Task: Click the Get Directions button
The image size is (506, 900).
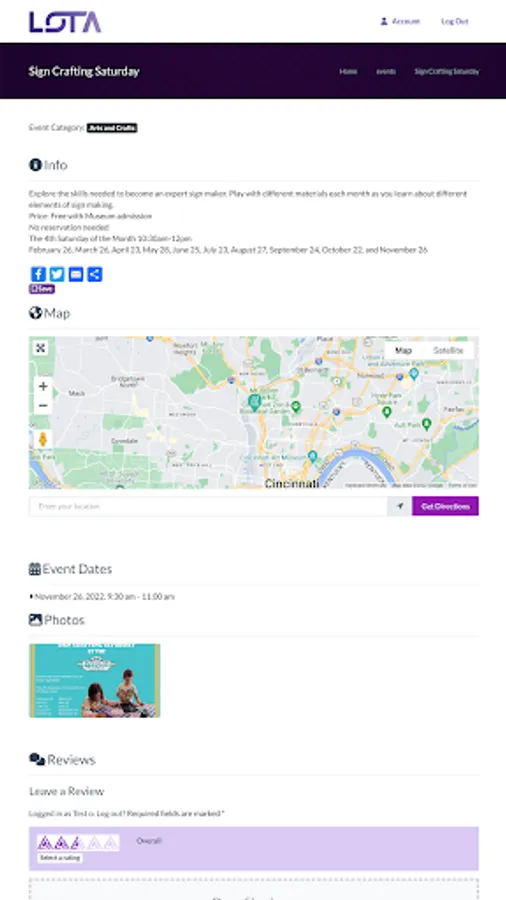Action: [x=445, y=506]
